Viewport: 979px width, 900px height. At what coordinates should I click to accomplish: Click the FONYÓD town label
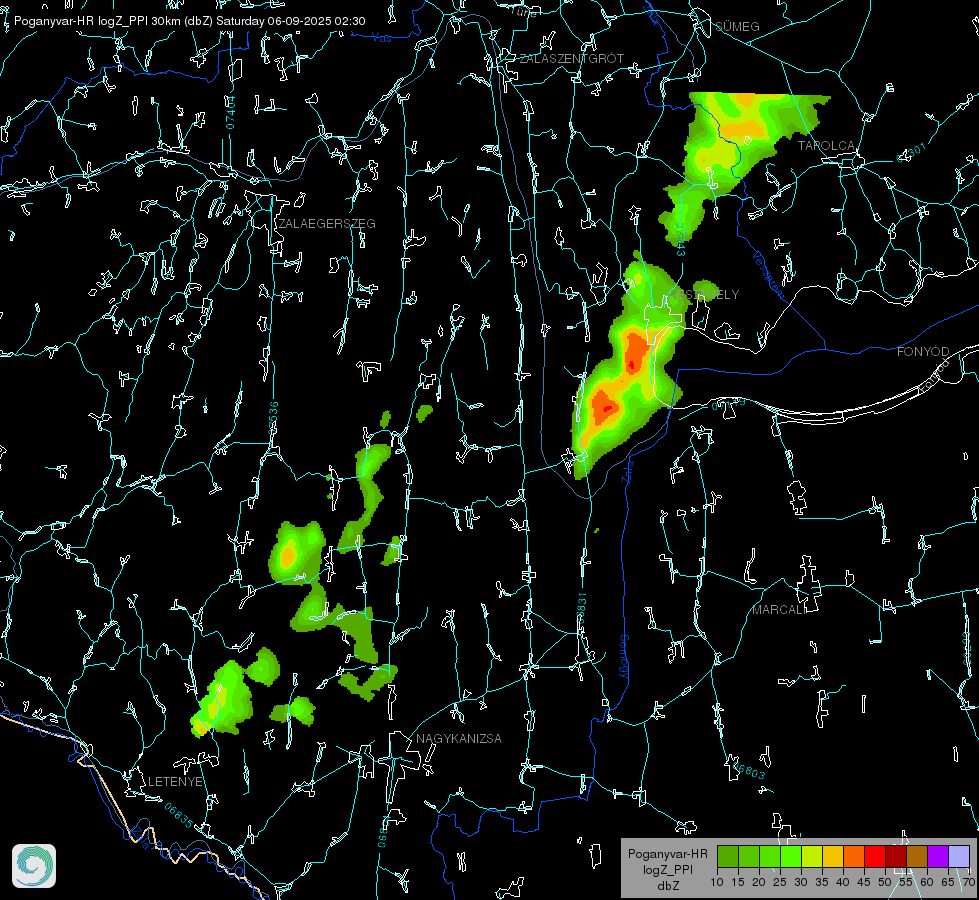tap(923, 352)
